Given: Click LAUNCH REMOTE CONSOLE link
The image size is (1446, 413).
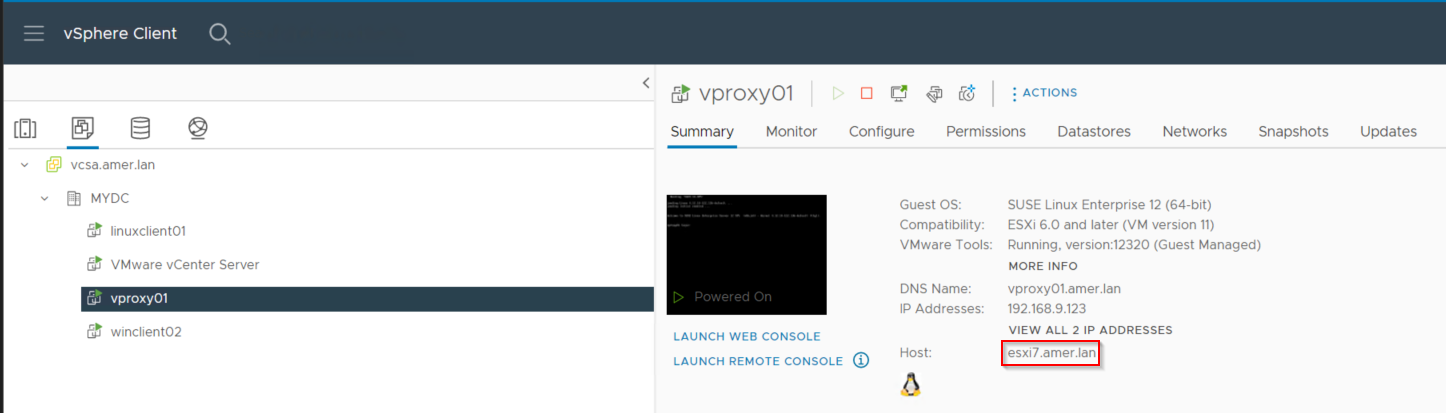Looking at the screenshot, I should tap(758, 361).
